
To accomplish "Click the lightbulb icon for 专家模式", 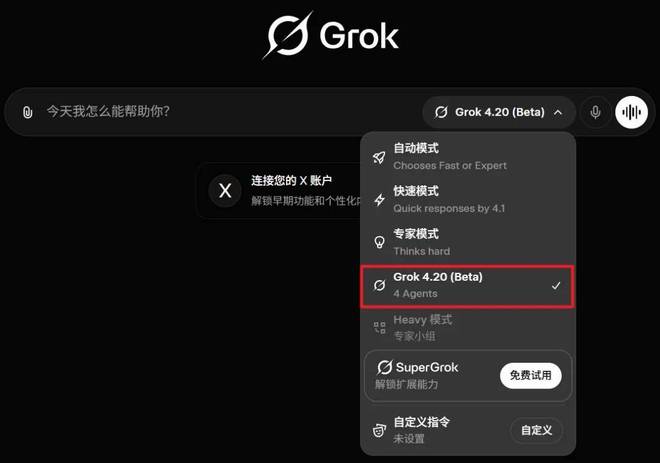I will [x=379, y=242].
